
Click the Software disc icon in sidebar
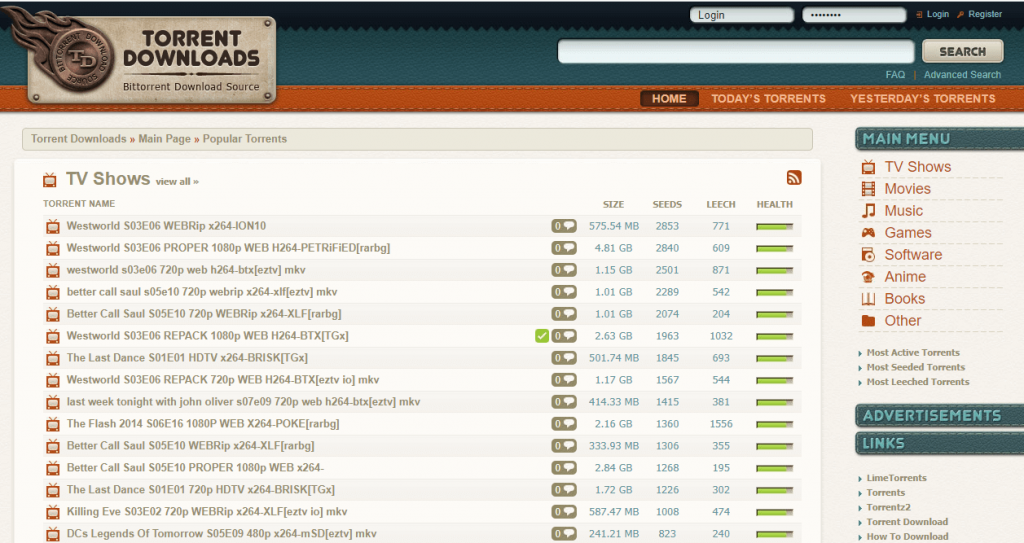tap(868, 255)
